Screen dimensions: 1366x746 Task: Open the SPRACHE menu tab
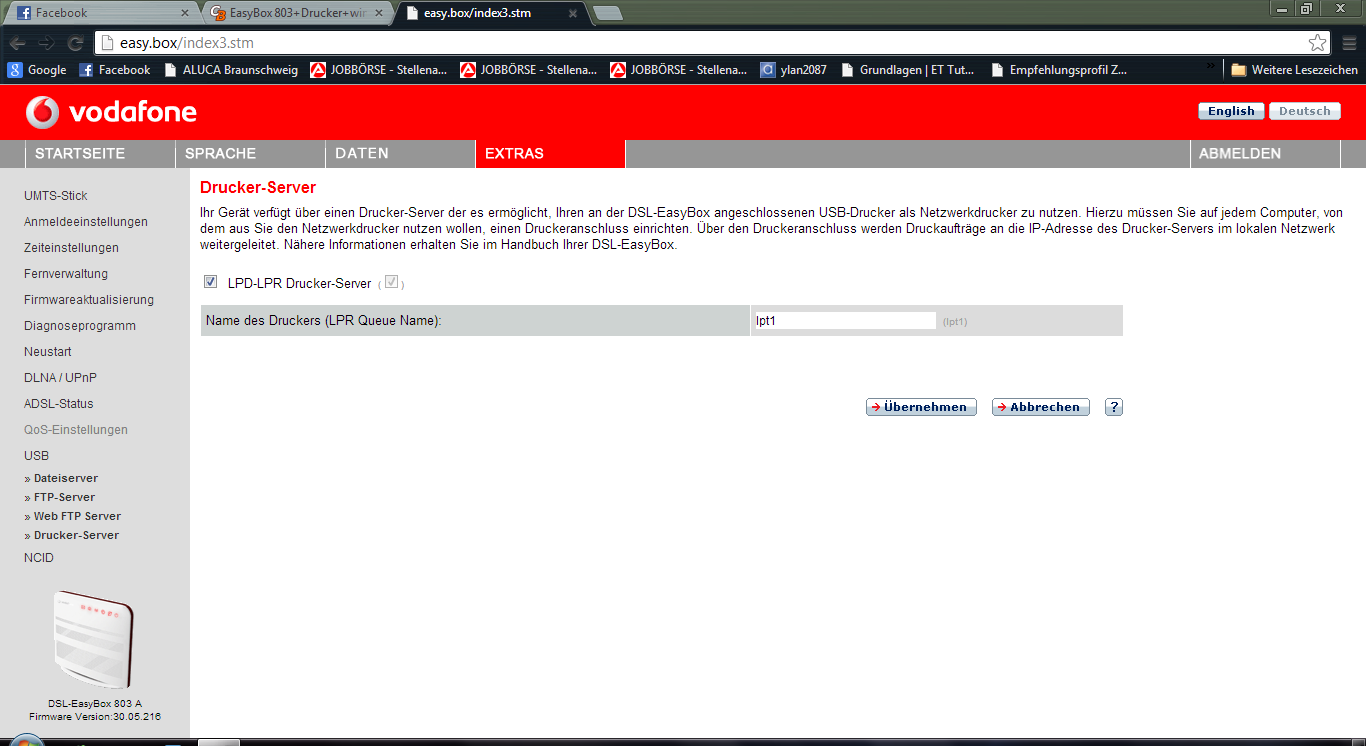click(x=250, y=154)
